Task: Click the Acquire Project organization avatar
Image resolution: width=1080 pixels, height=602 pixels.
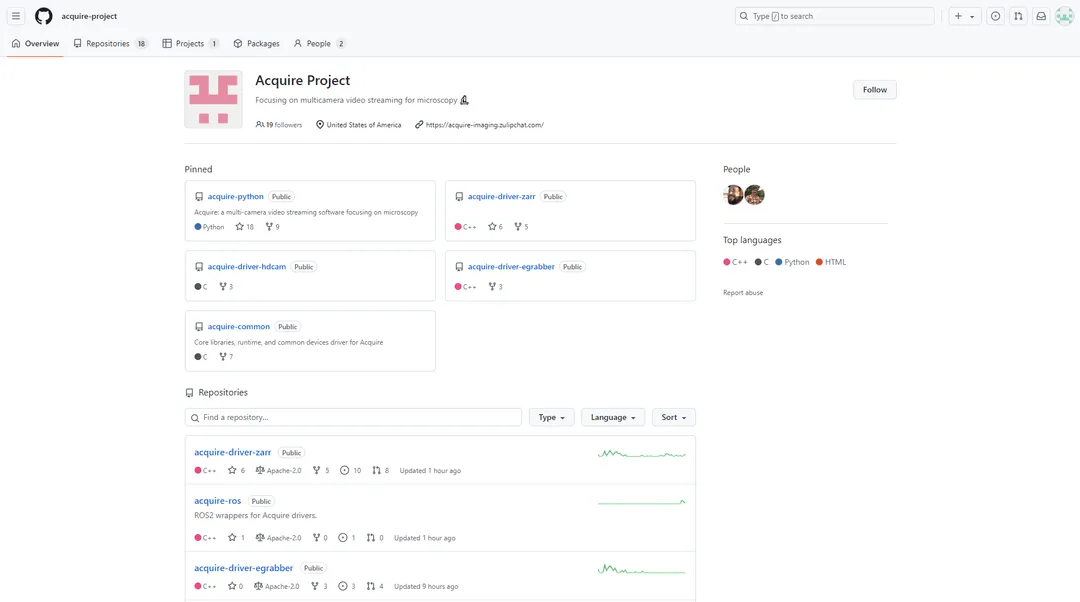Action: point(214,99)
